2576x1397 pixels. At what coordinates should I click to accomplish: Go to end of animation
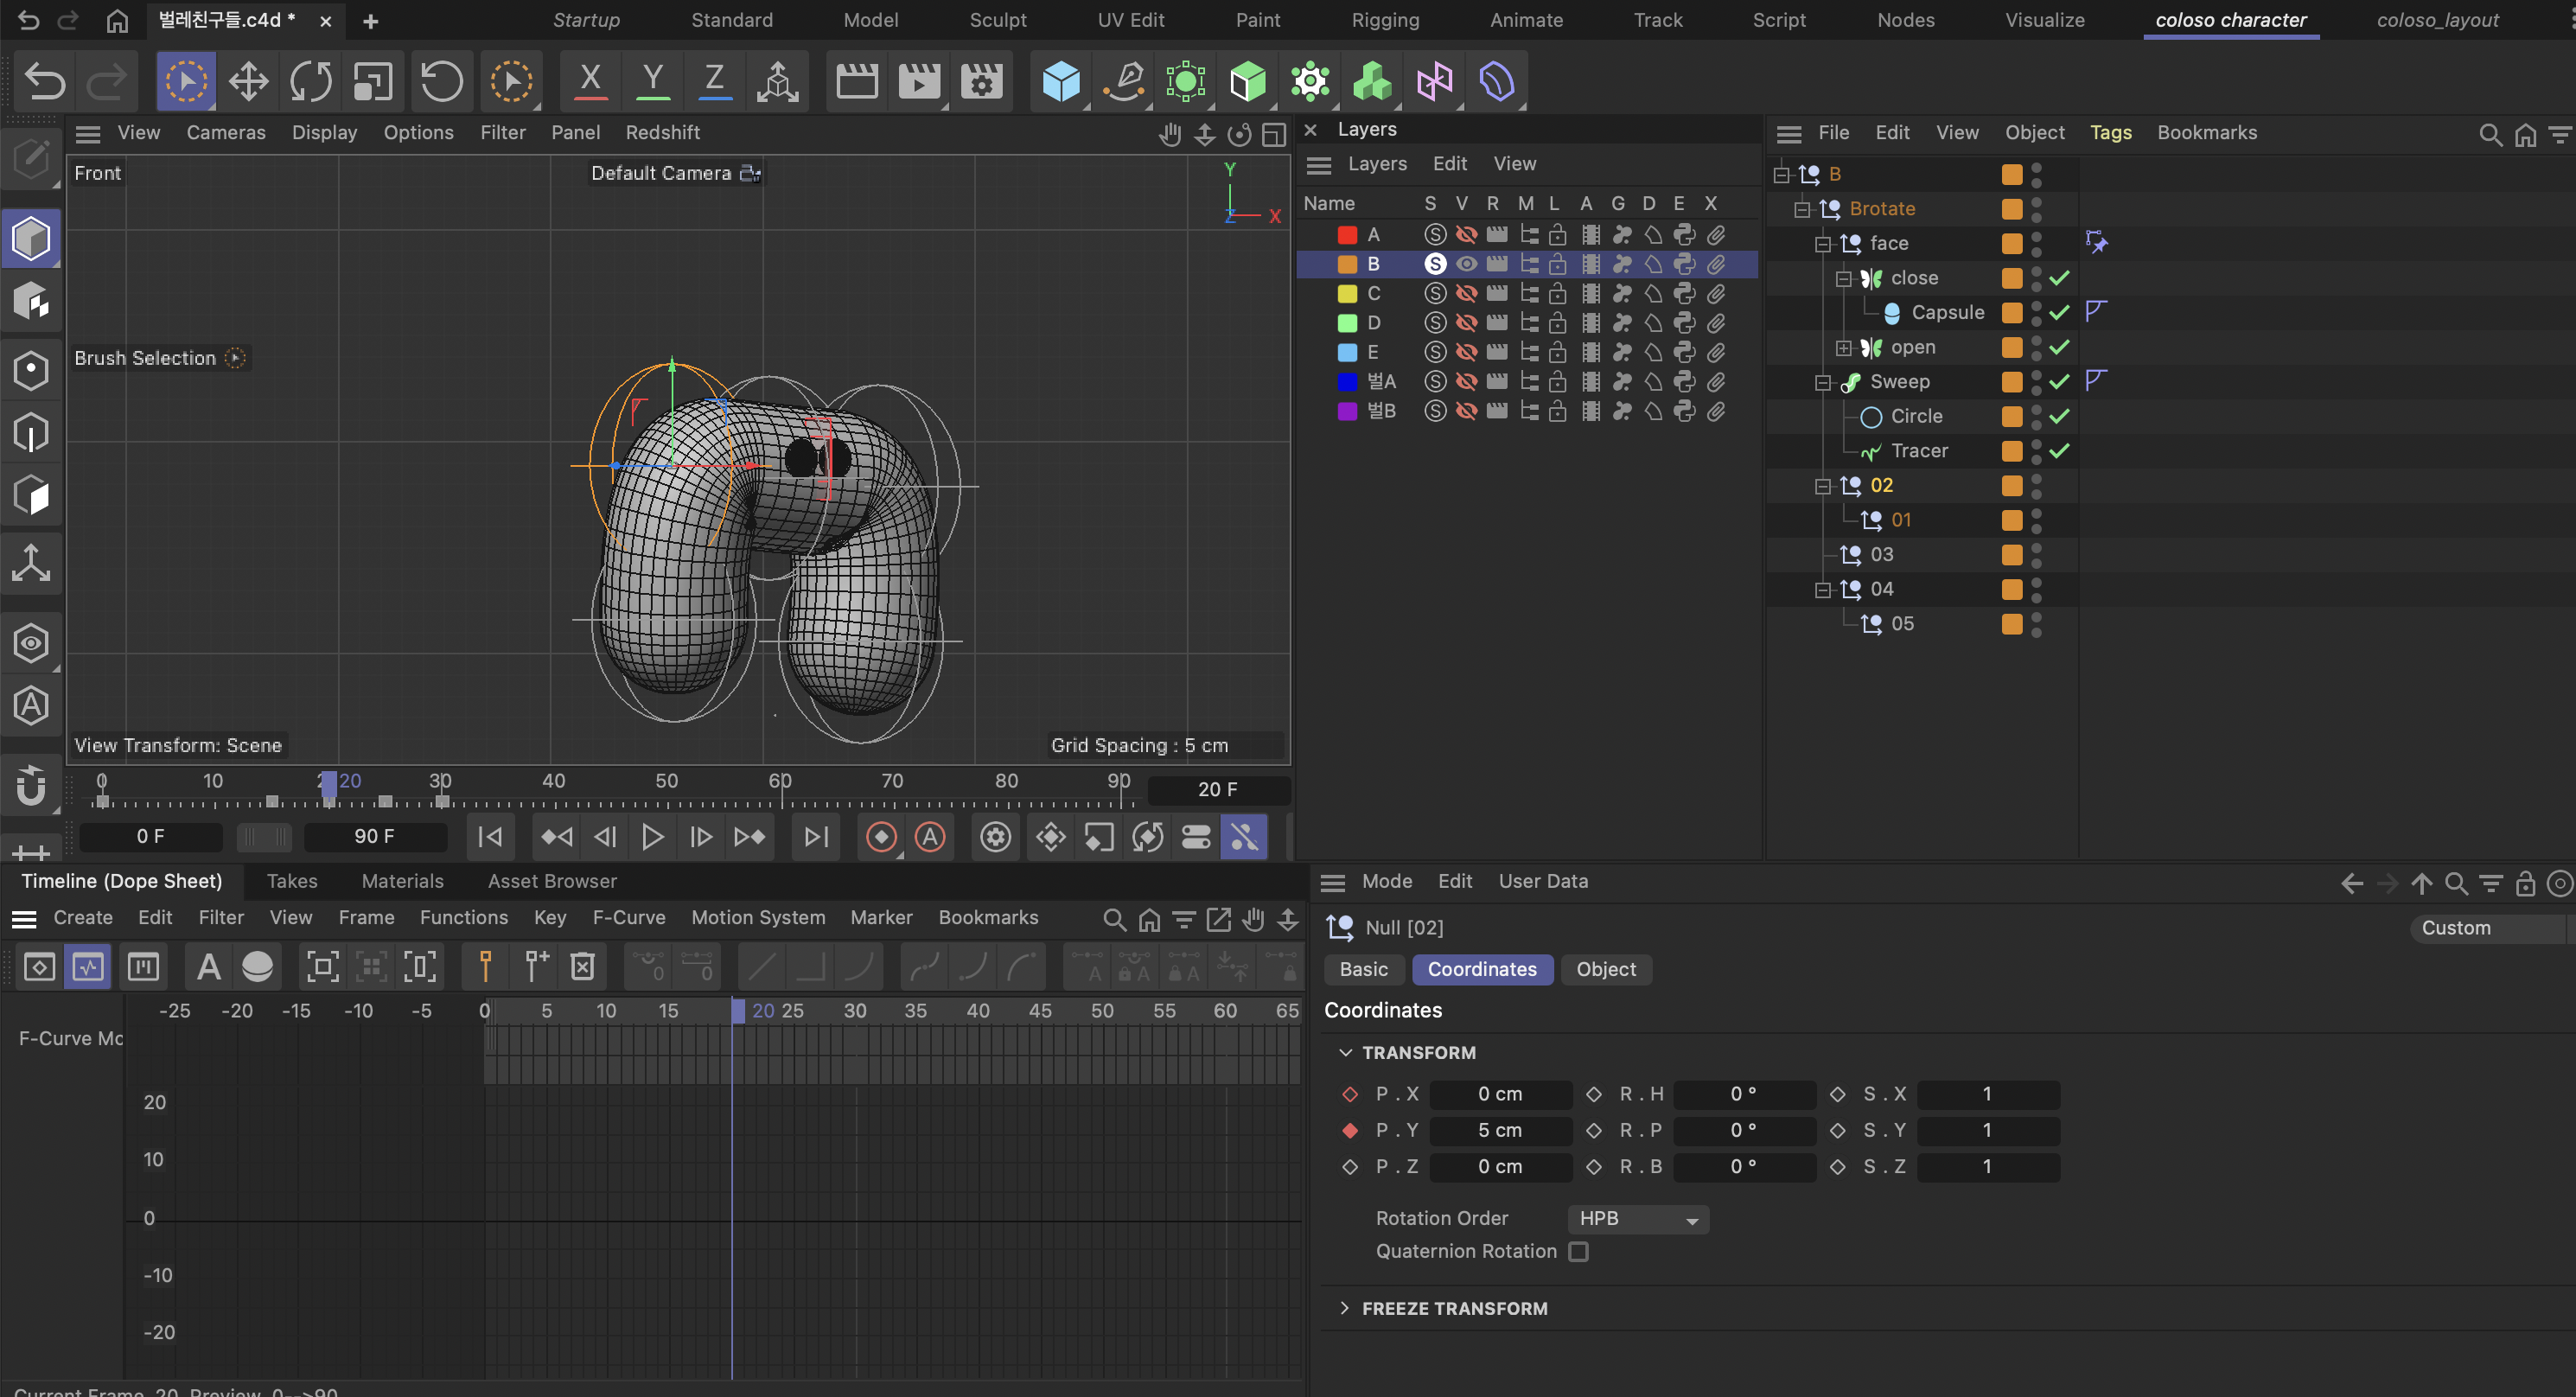pos(816,837)
